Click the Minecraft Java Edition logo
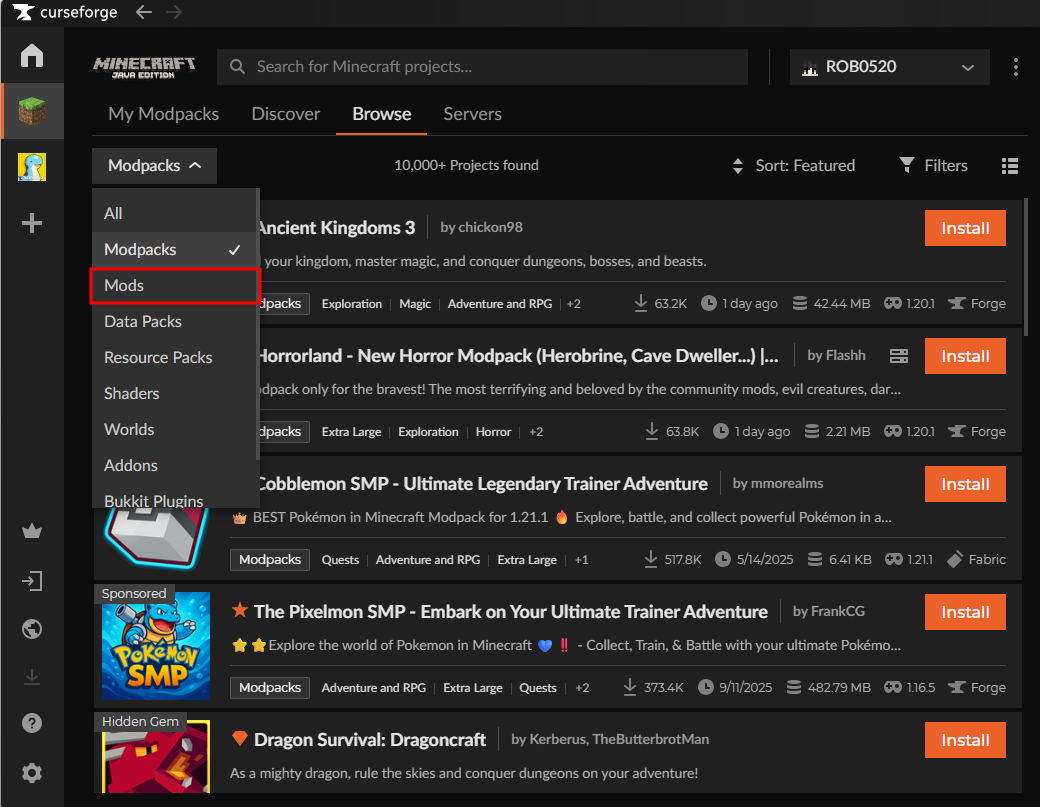 [144, 67]
